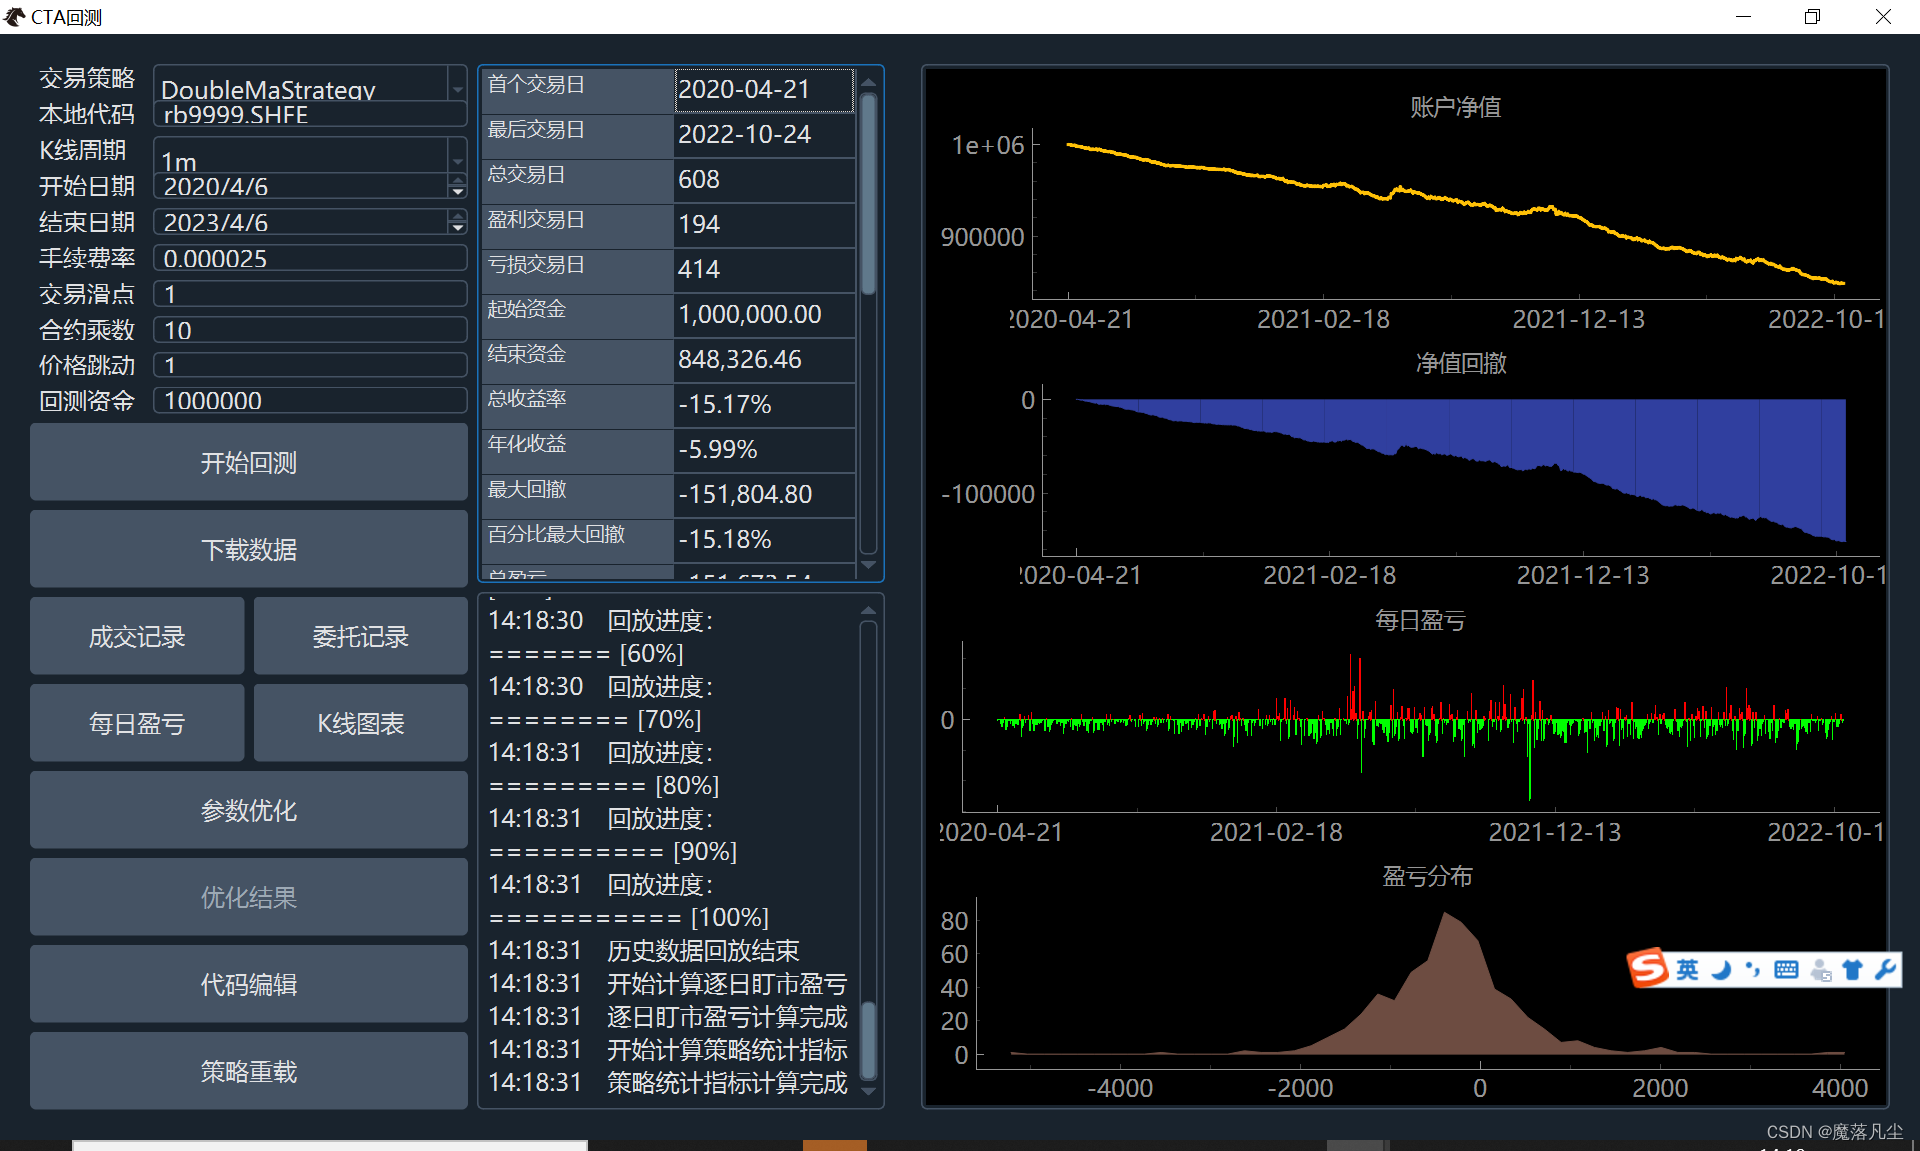Click the 手续费率 input field

[x=310, y=258]
